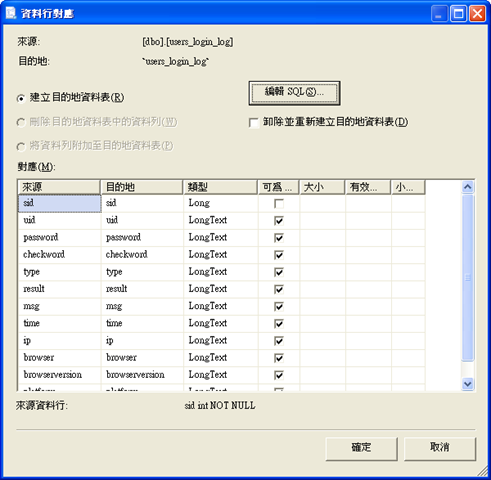
Task: Uncheck nullable checkbox for password row
Action: (x=279, y=238)
